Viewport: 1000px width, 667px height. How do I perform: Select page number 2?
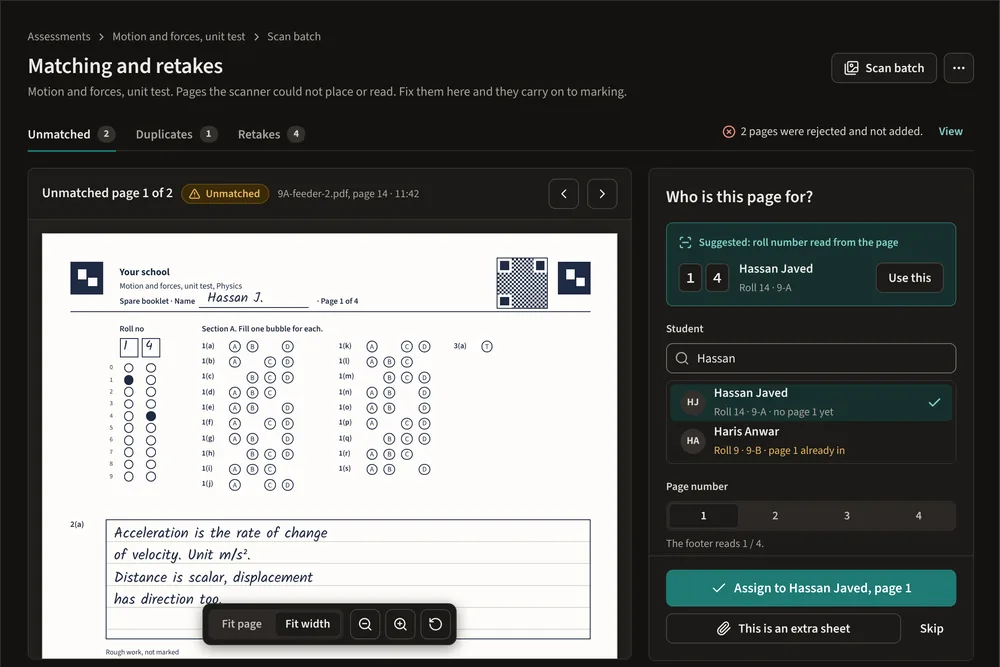[775, 516]
